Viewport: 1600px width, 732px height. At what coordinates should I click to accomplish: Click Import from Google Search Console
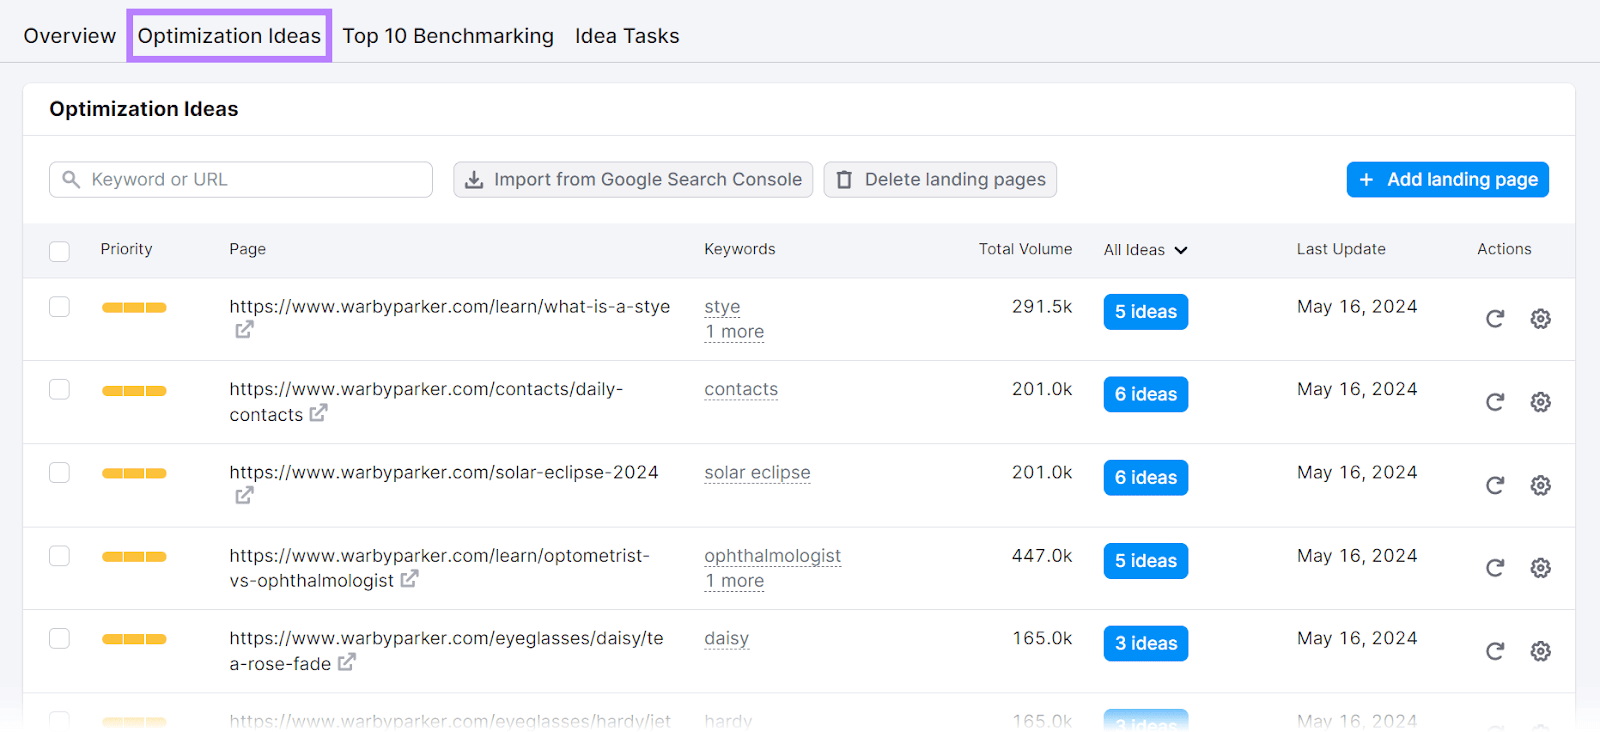(633, 180)
